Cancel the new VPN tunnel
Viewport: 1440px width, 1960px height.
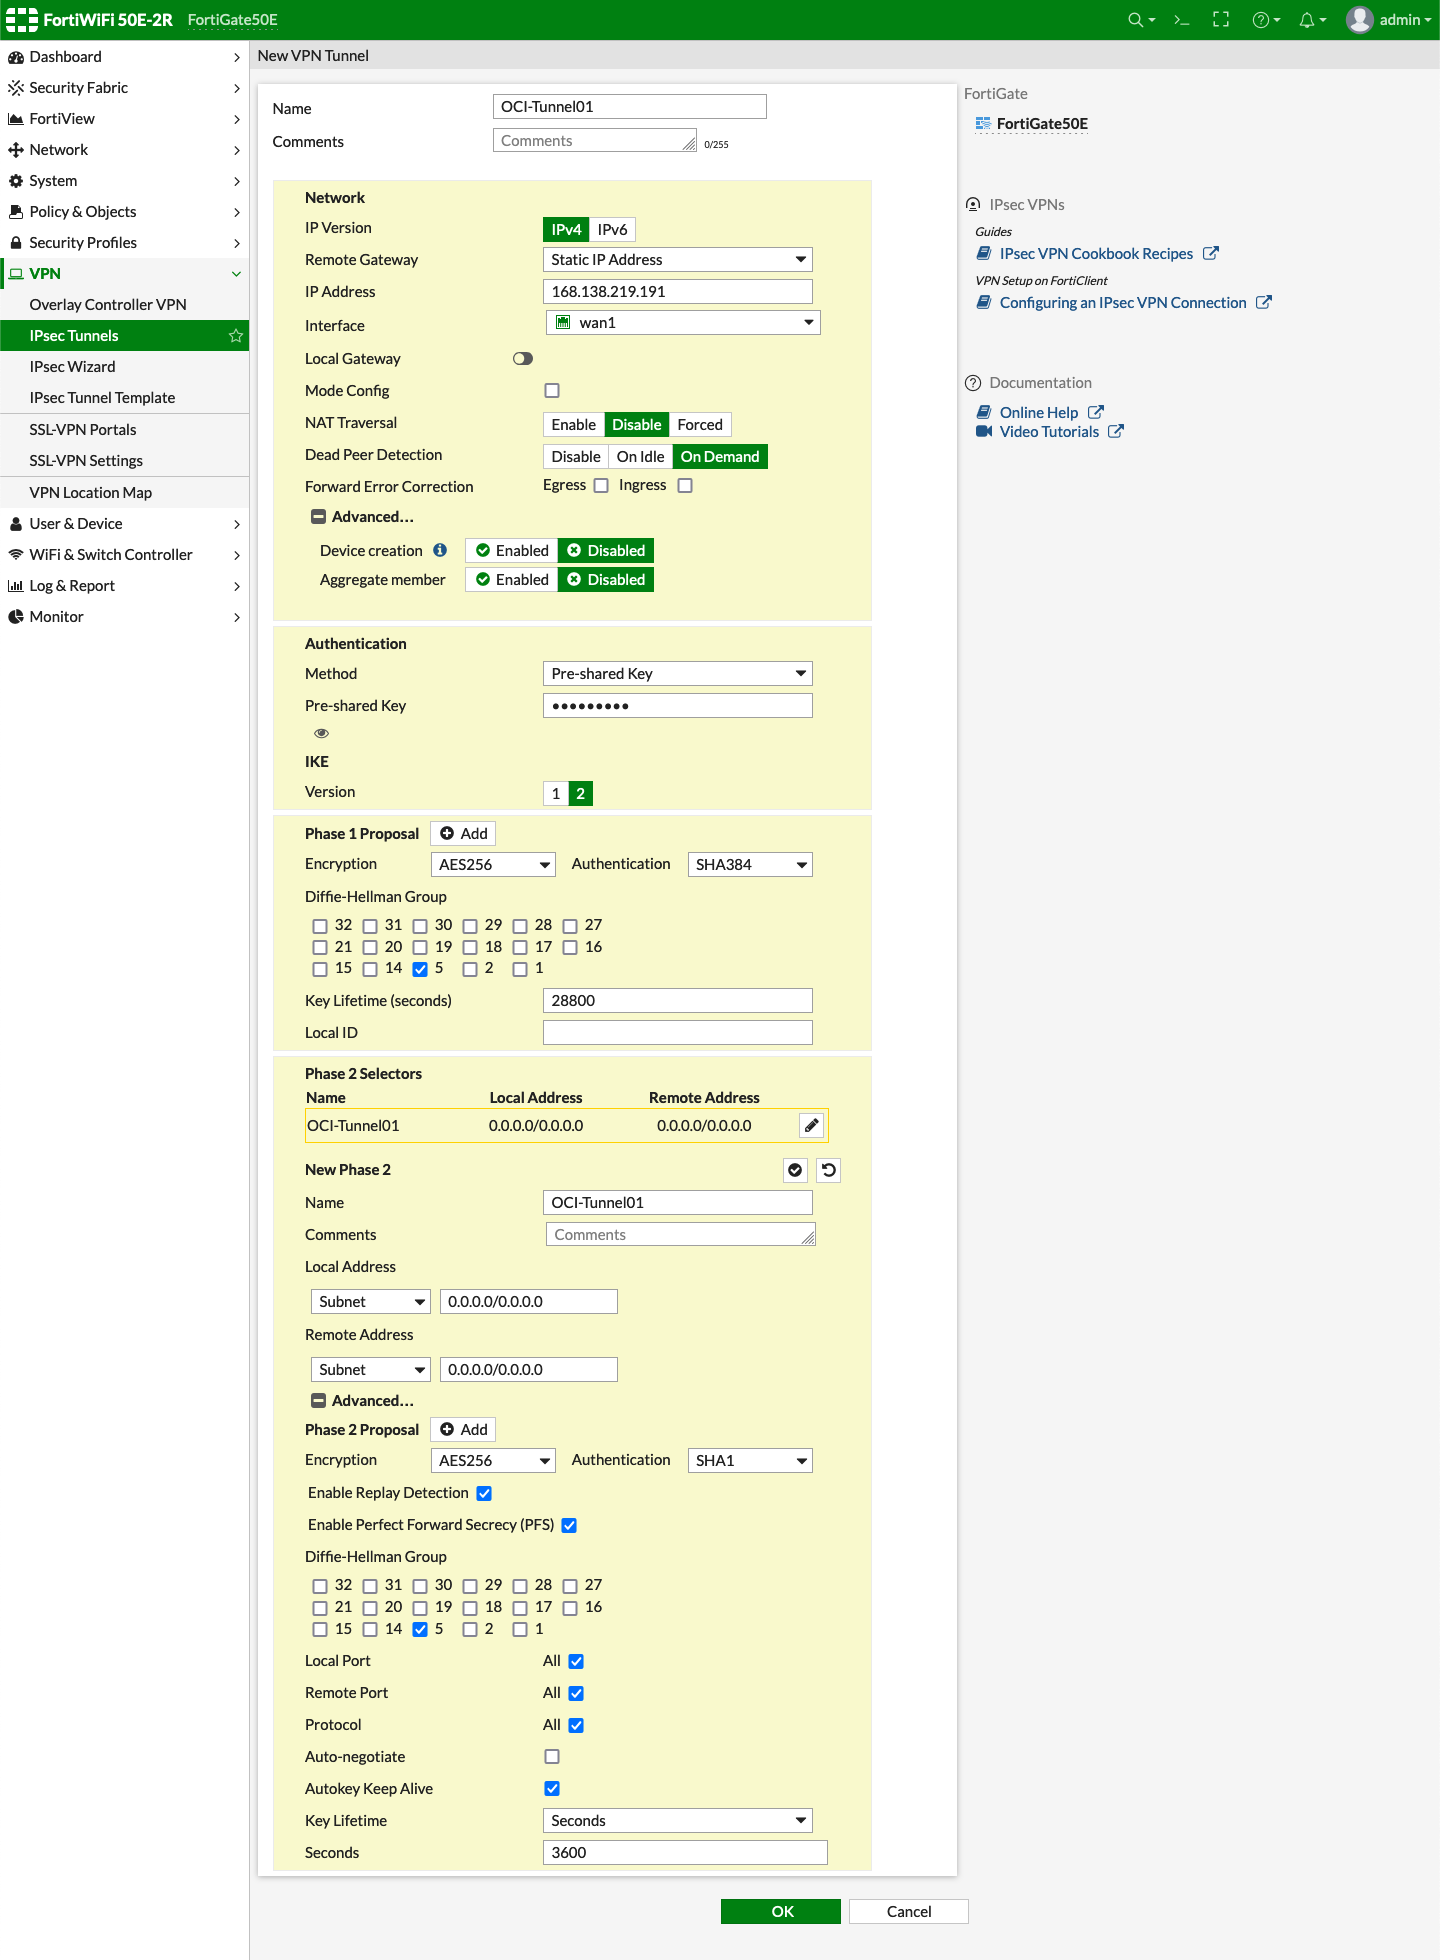tap(909, 1912)
